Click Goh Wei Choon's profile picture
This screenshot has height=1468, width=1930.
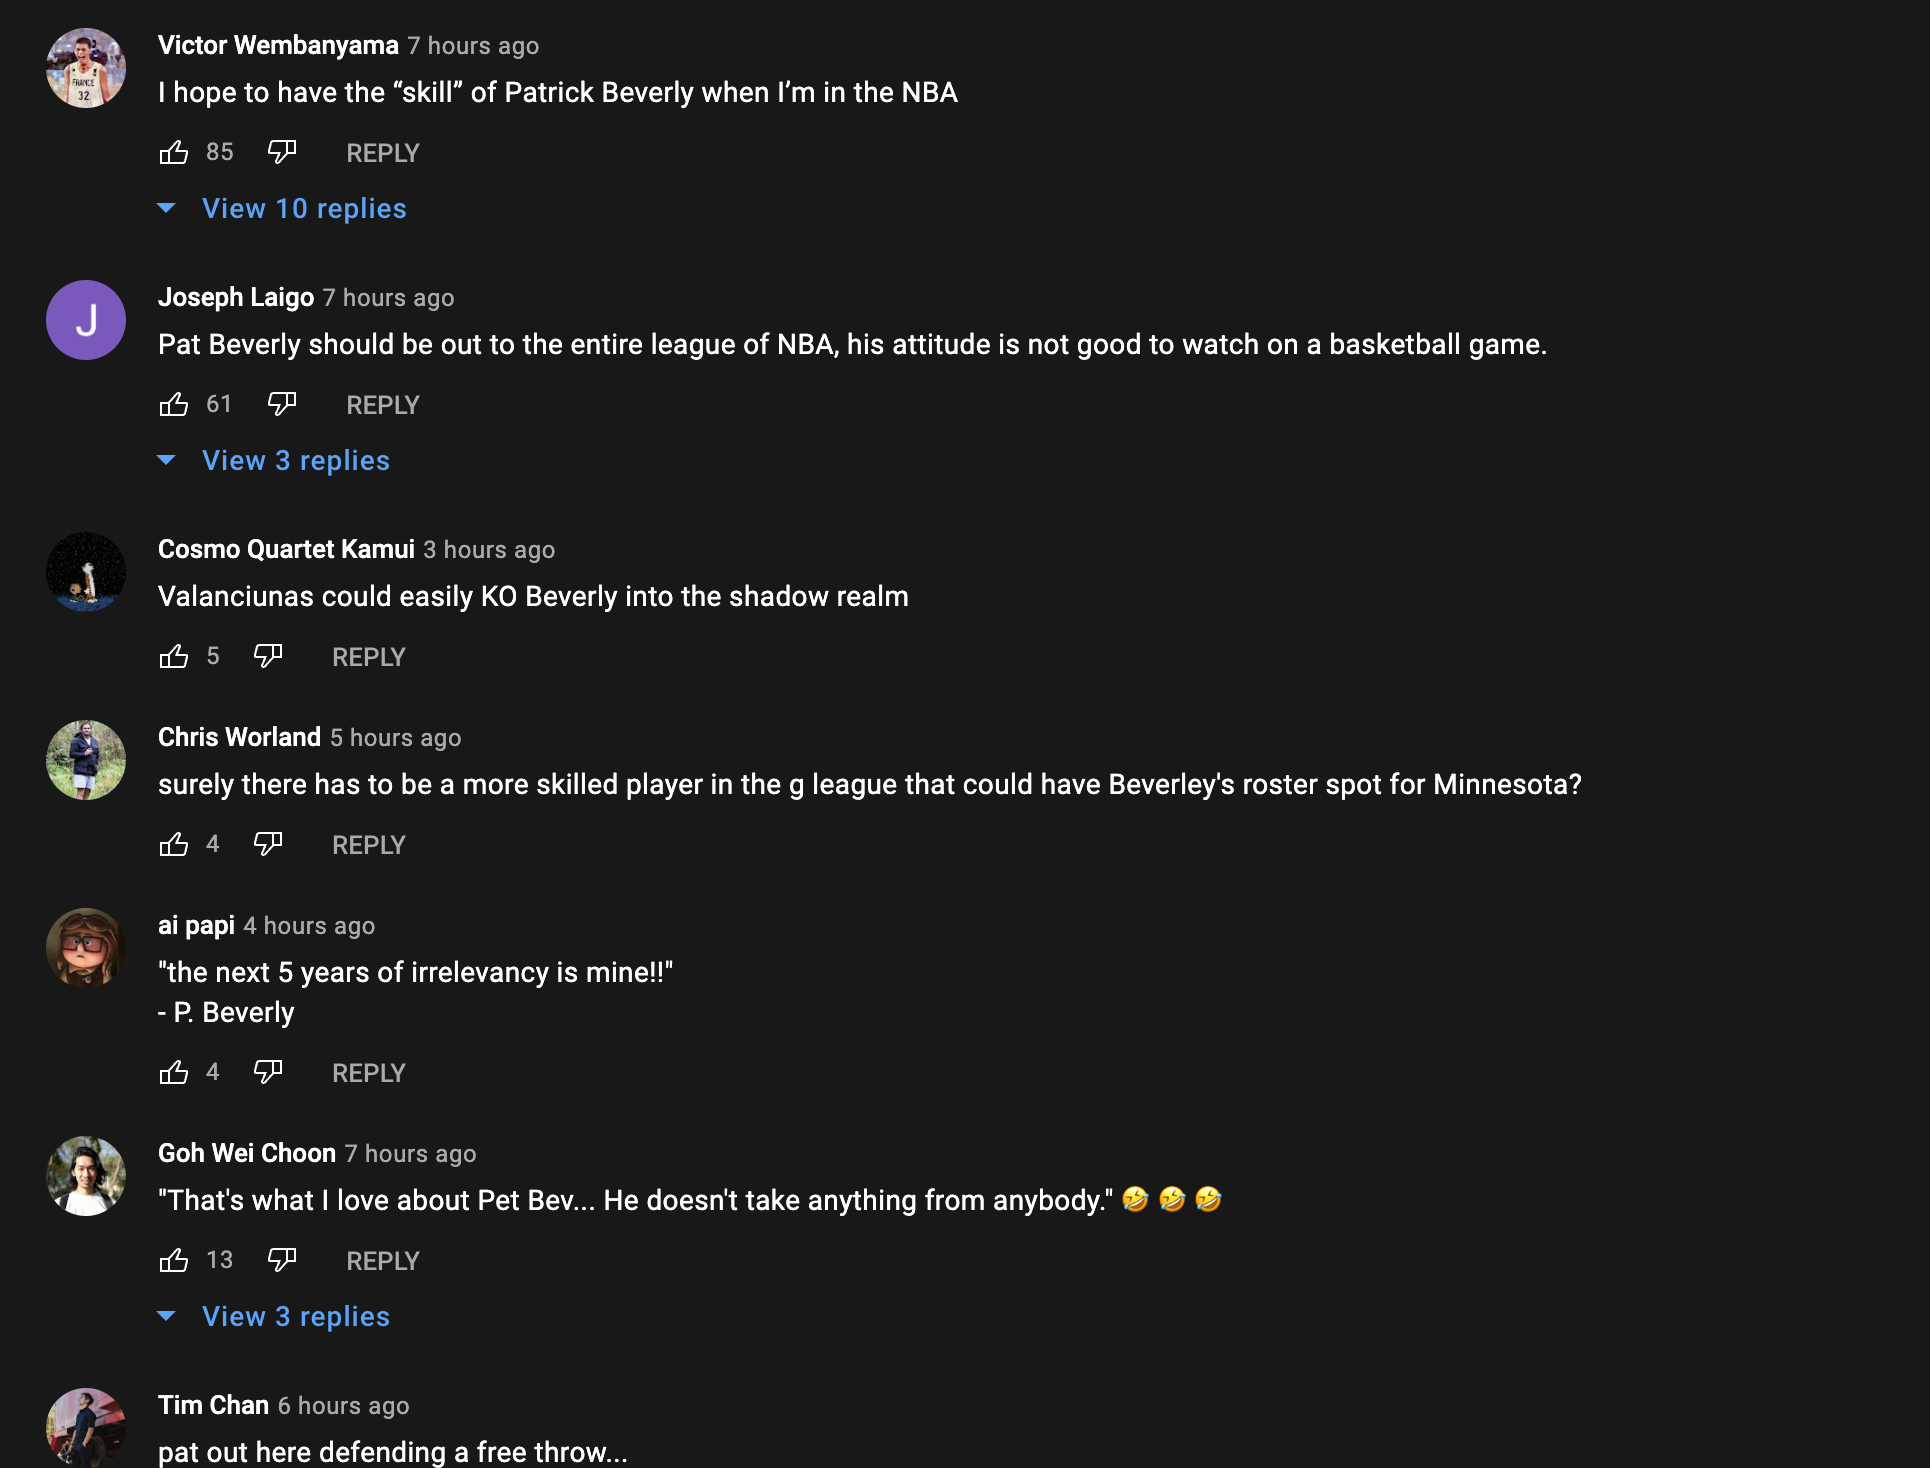pos(86,1176)
